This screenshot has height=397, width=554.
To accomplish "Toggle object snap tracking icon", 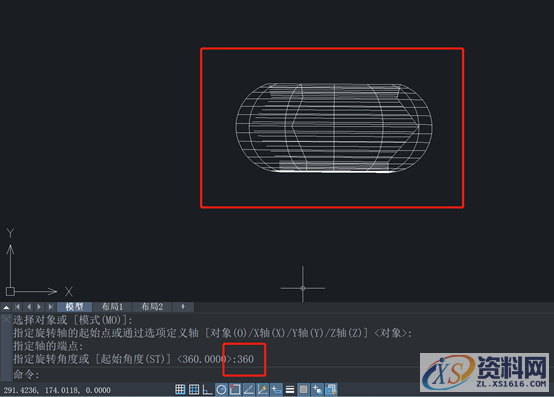I will click(249, 389).
